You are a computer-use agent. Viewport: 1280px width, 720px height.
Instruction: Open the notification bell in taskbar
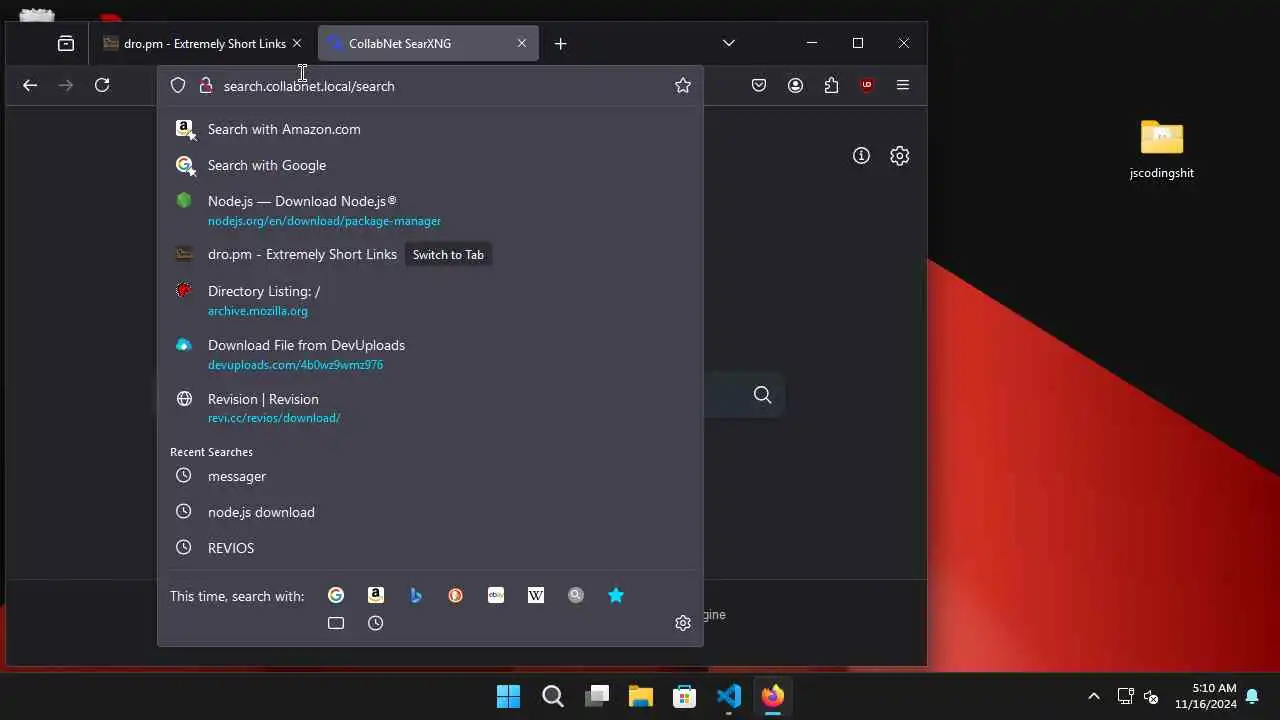(x=1252, y=696)
